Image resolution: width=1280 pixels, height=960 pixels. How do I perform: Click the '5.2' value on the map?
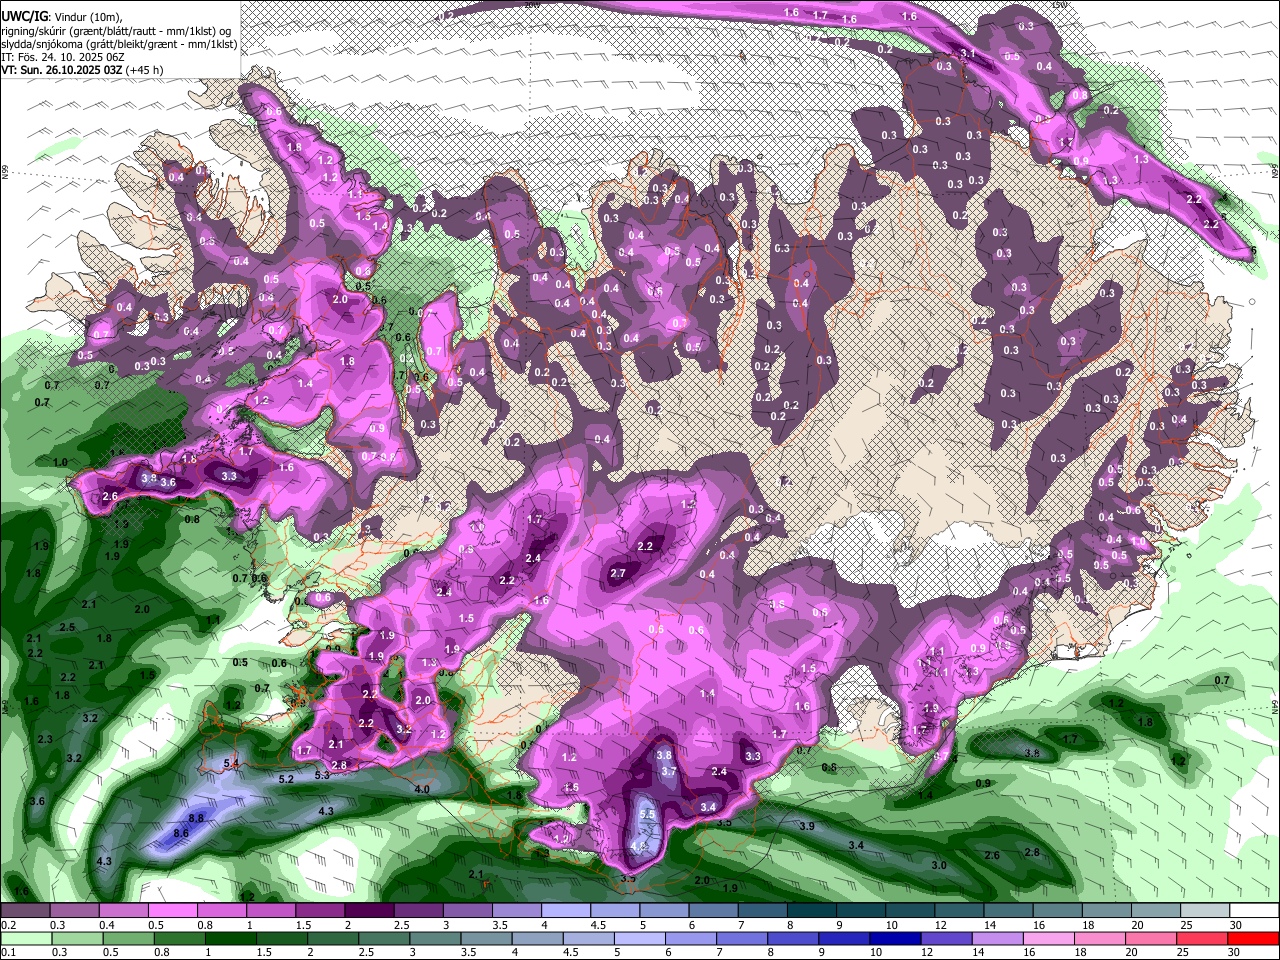click(x=285, y=779)
